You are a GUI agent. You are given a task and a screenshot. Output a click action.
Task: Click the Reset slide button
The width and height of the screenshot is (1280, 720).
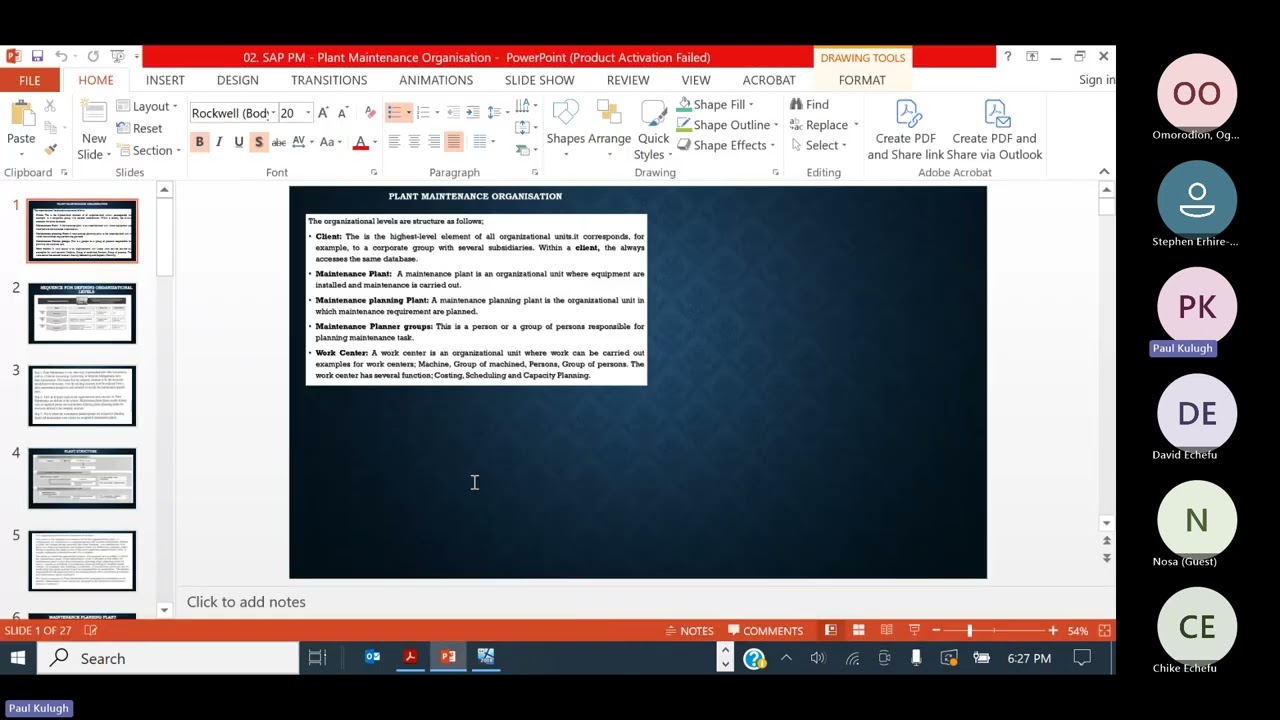(x=138, y=128)
